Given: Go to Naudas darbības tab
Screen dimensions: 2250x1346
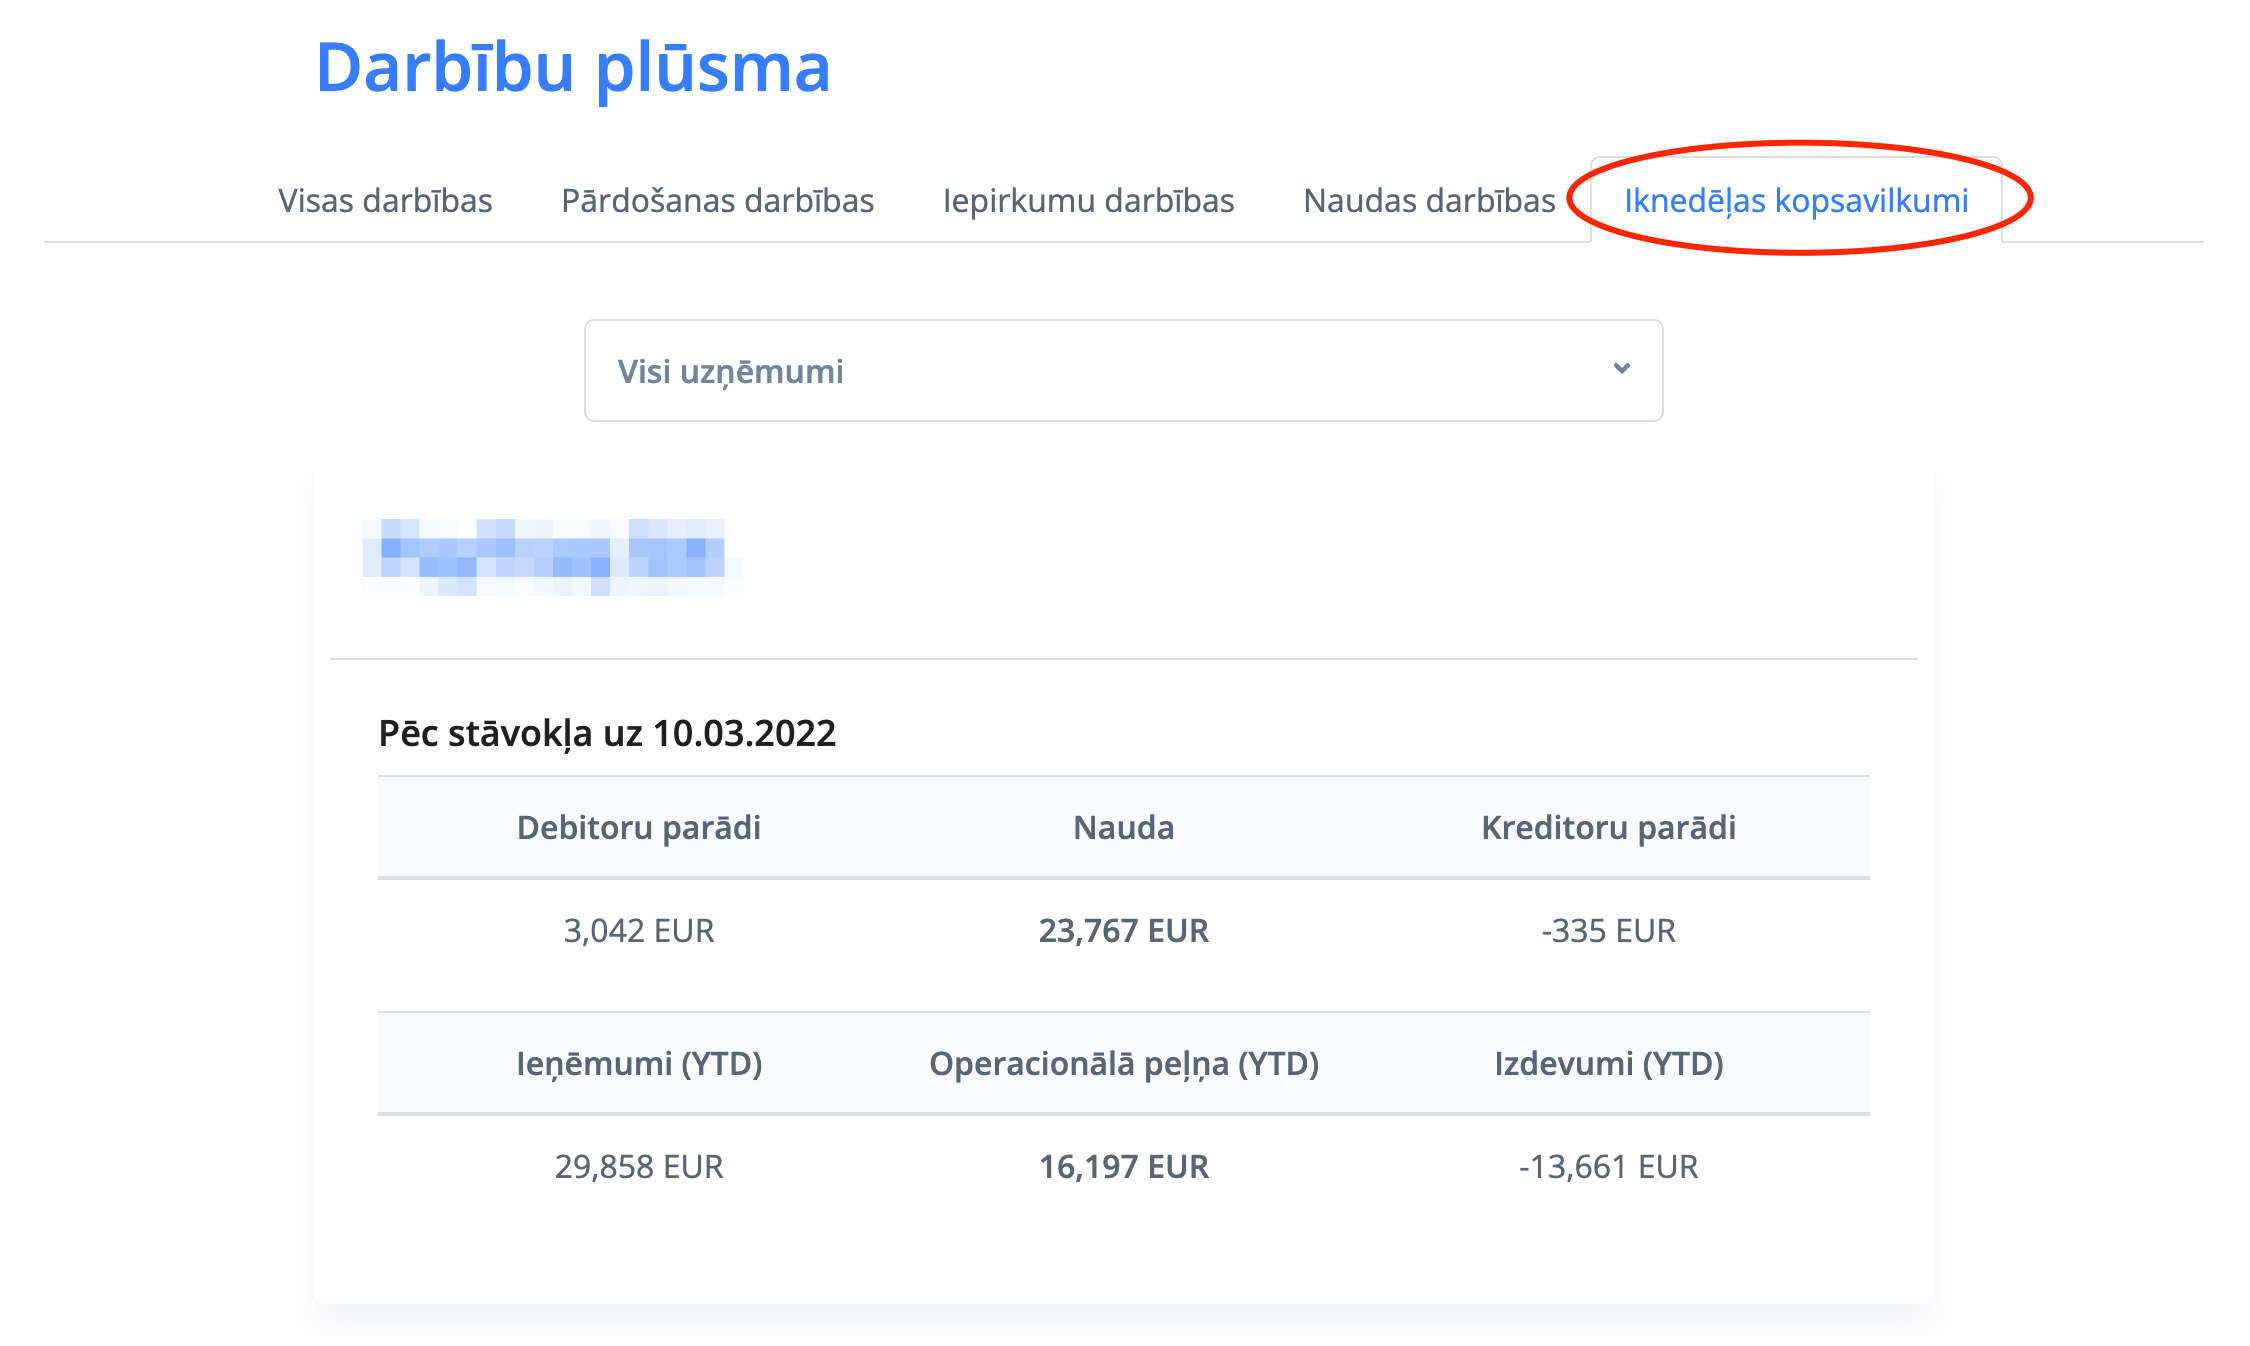Looking at the screenshot, I should click(1429, 201).
